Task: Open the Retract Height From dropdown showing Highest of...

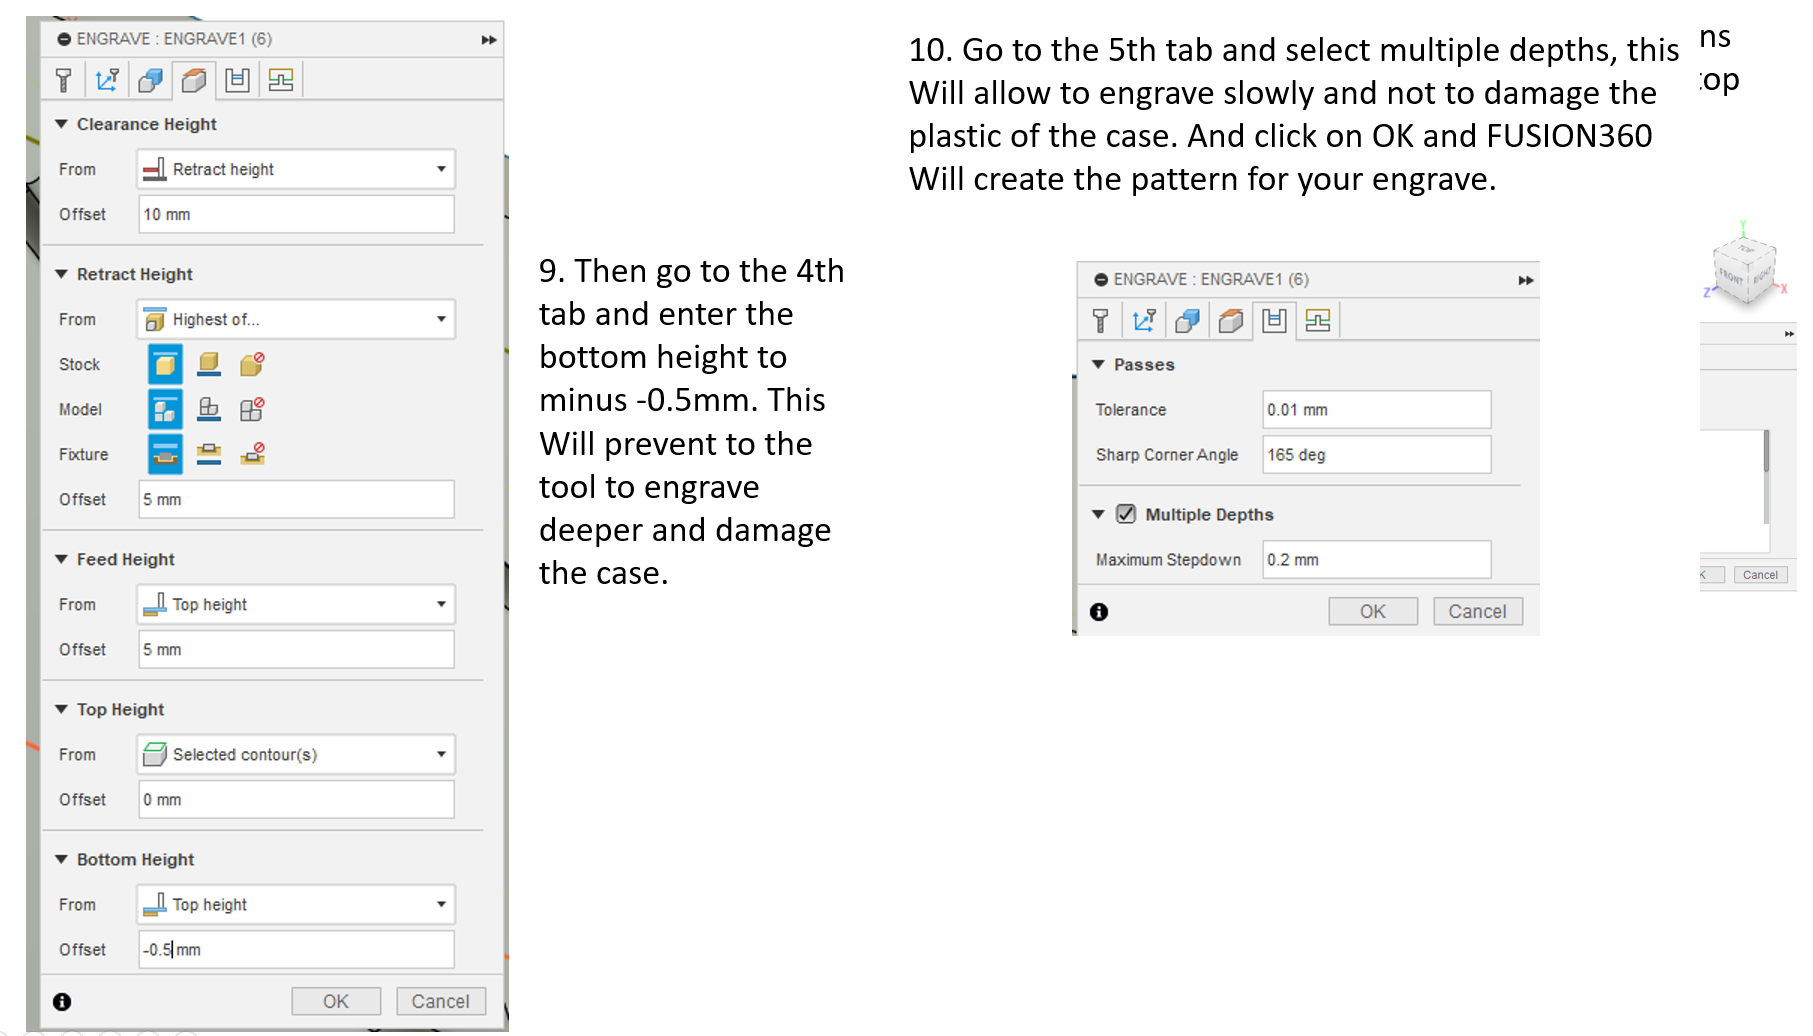Action: [x=296, y=319]
